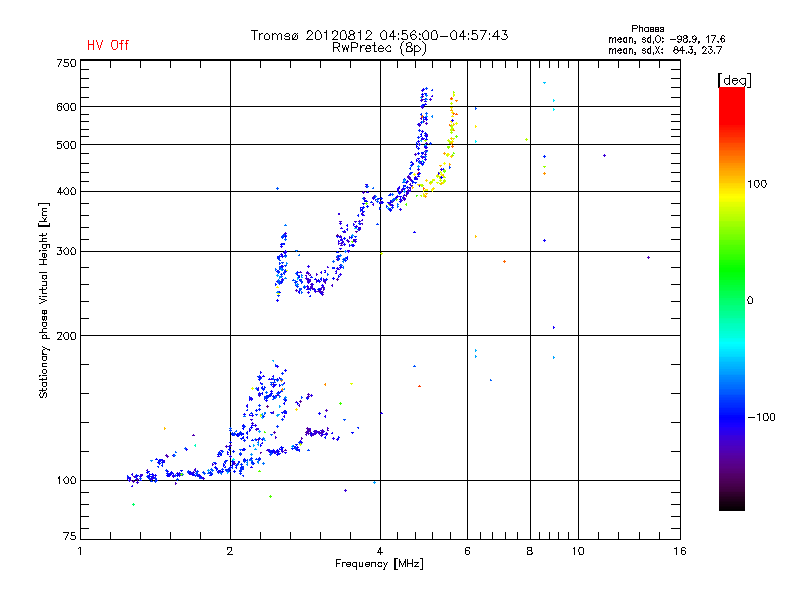The width and height of the screenshot is (800, 600).
Task: Click y-axis tick label 750
Action: (66, 63)
